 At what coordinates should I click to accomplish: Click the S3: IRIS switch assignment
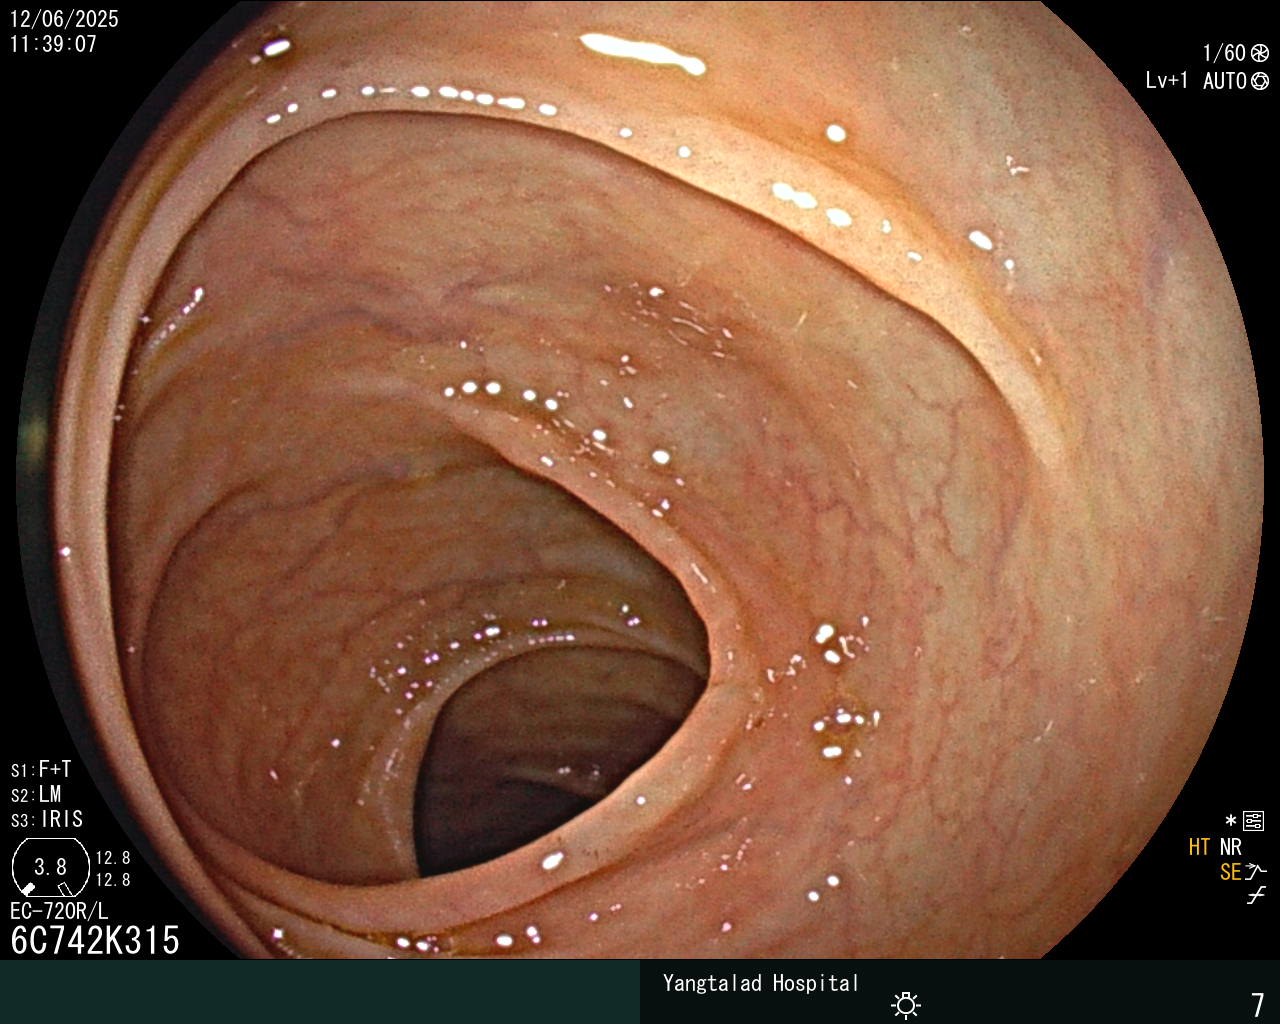(x=47, y=820)
